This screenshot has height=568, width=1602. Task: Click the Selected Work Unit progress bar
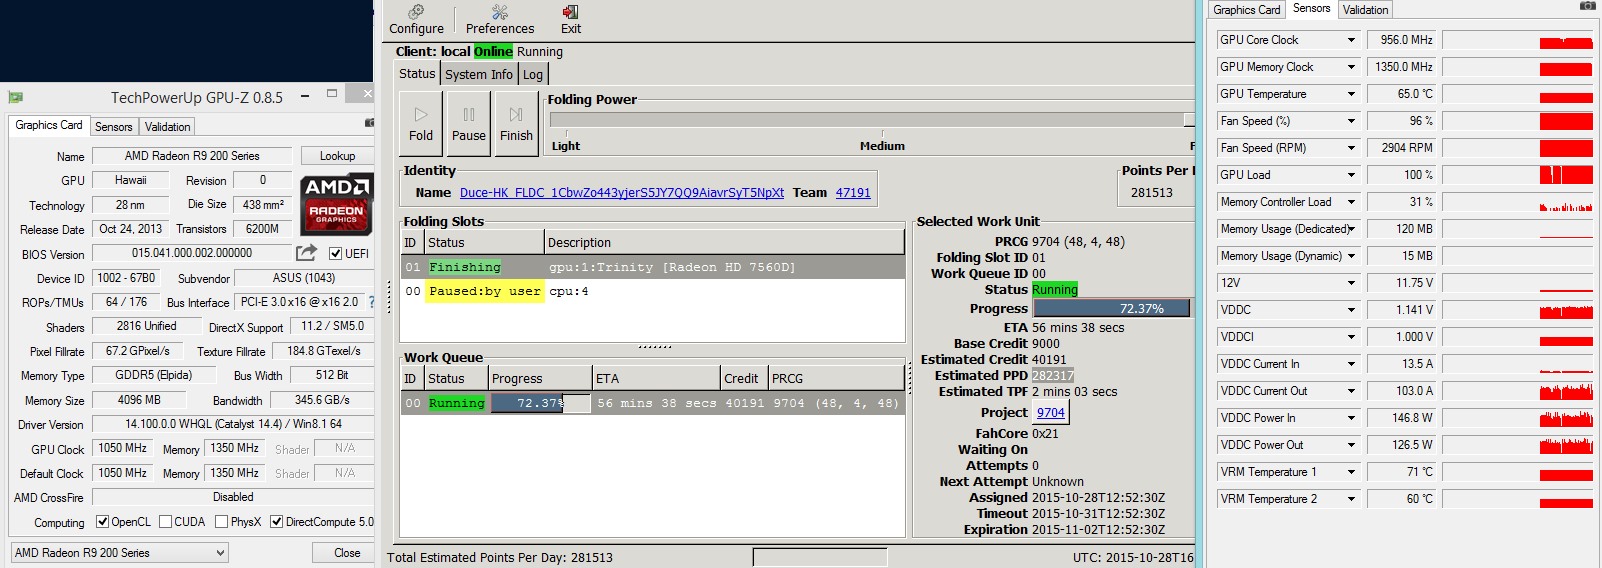(x=1112, y=308)
